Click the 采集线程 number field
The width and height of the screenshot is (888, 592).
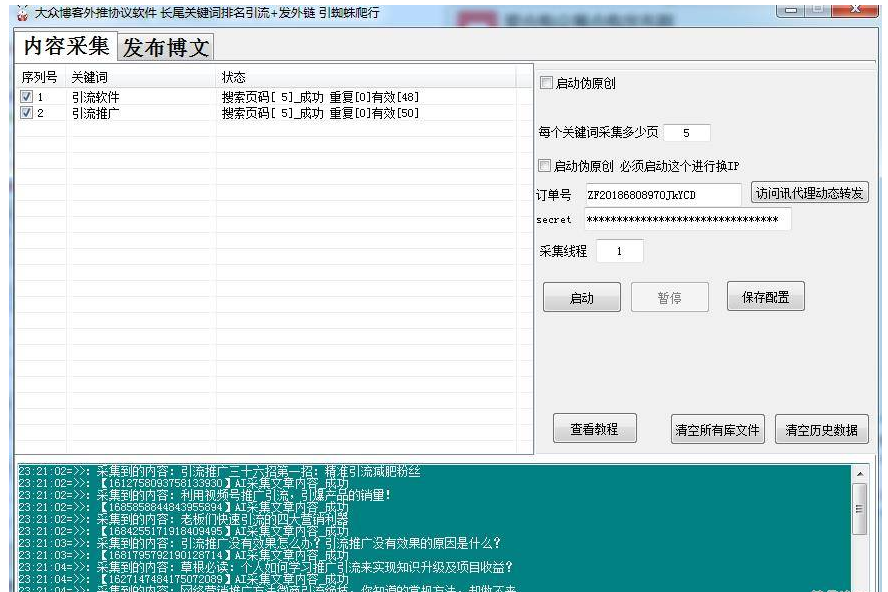coord(619,252)
